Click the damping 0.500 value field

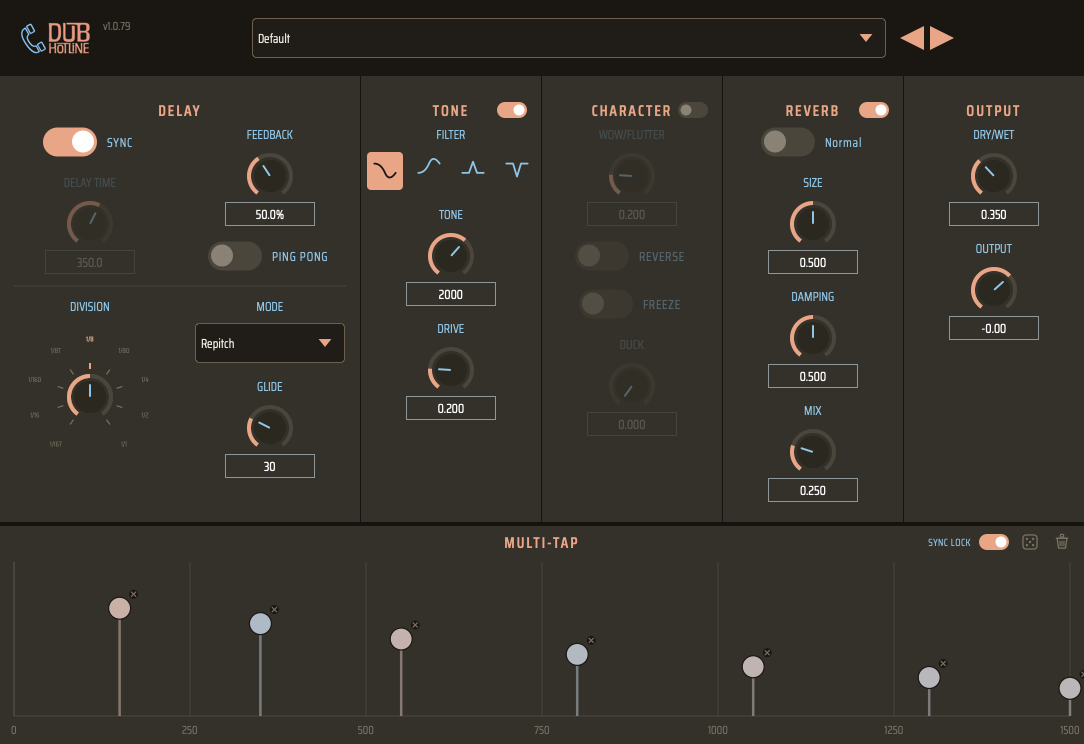pyautogui.click(x=812, y=376)
